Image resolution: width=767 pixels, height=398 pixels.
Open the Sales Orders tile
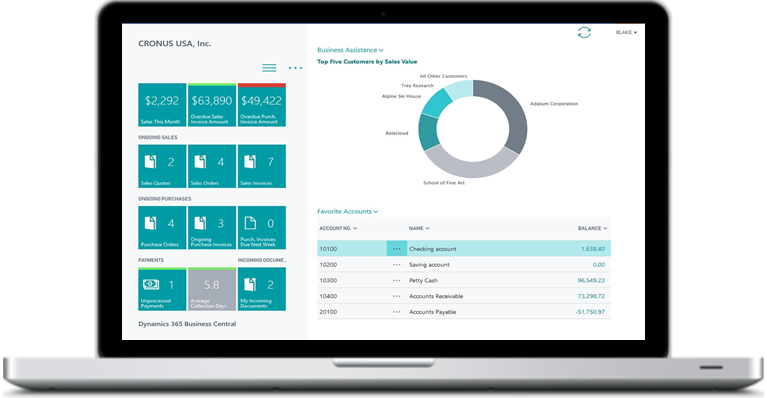(x=212, y=166)
